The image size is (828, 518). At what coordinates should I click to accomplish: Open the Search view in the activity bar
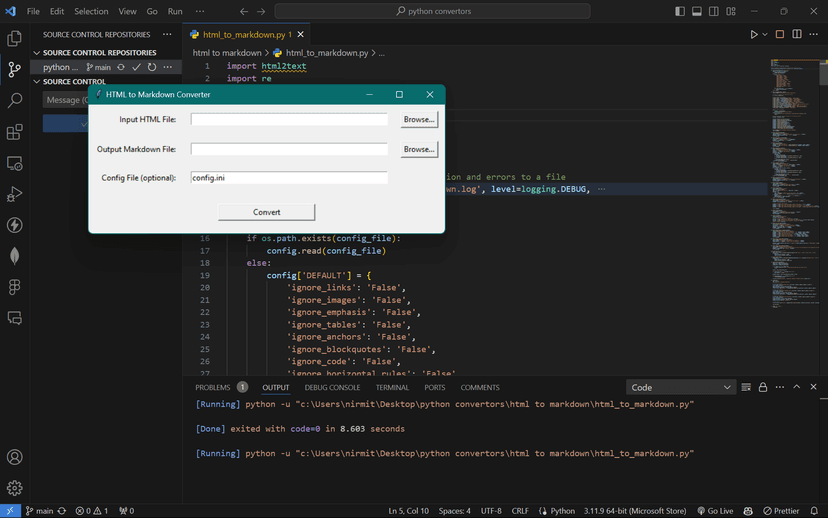coord(14,101)
